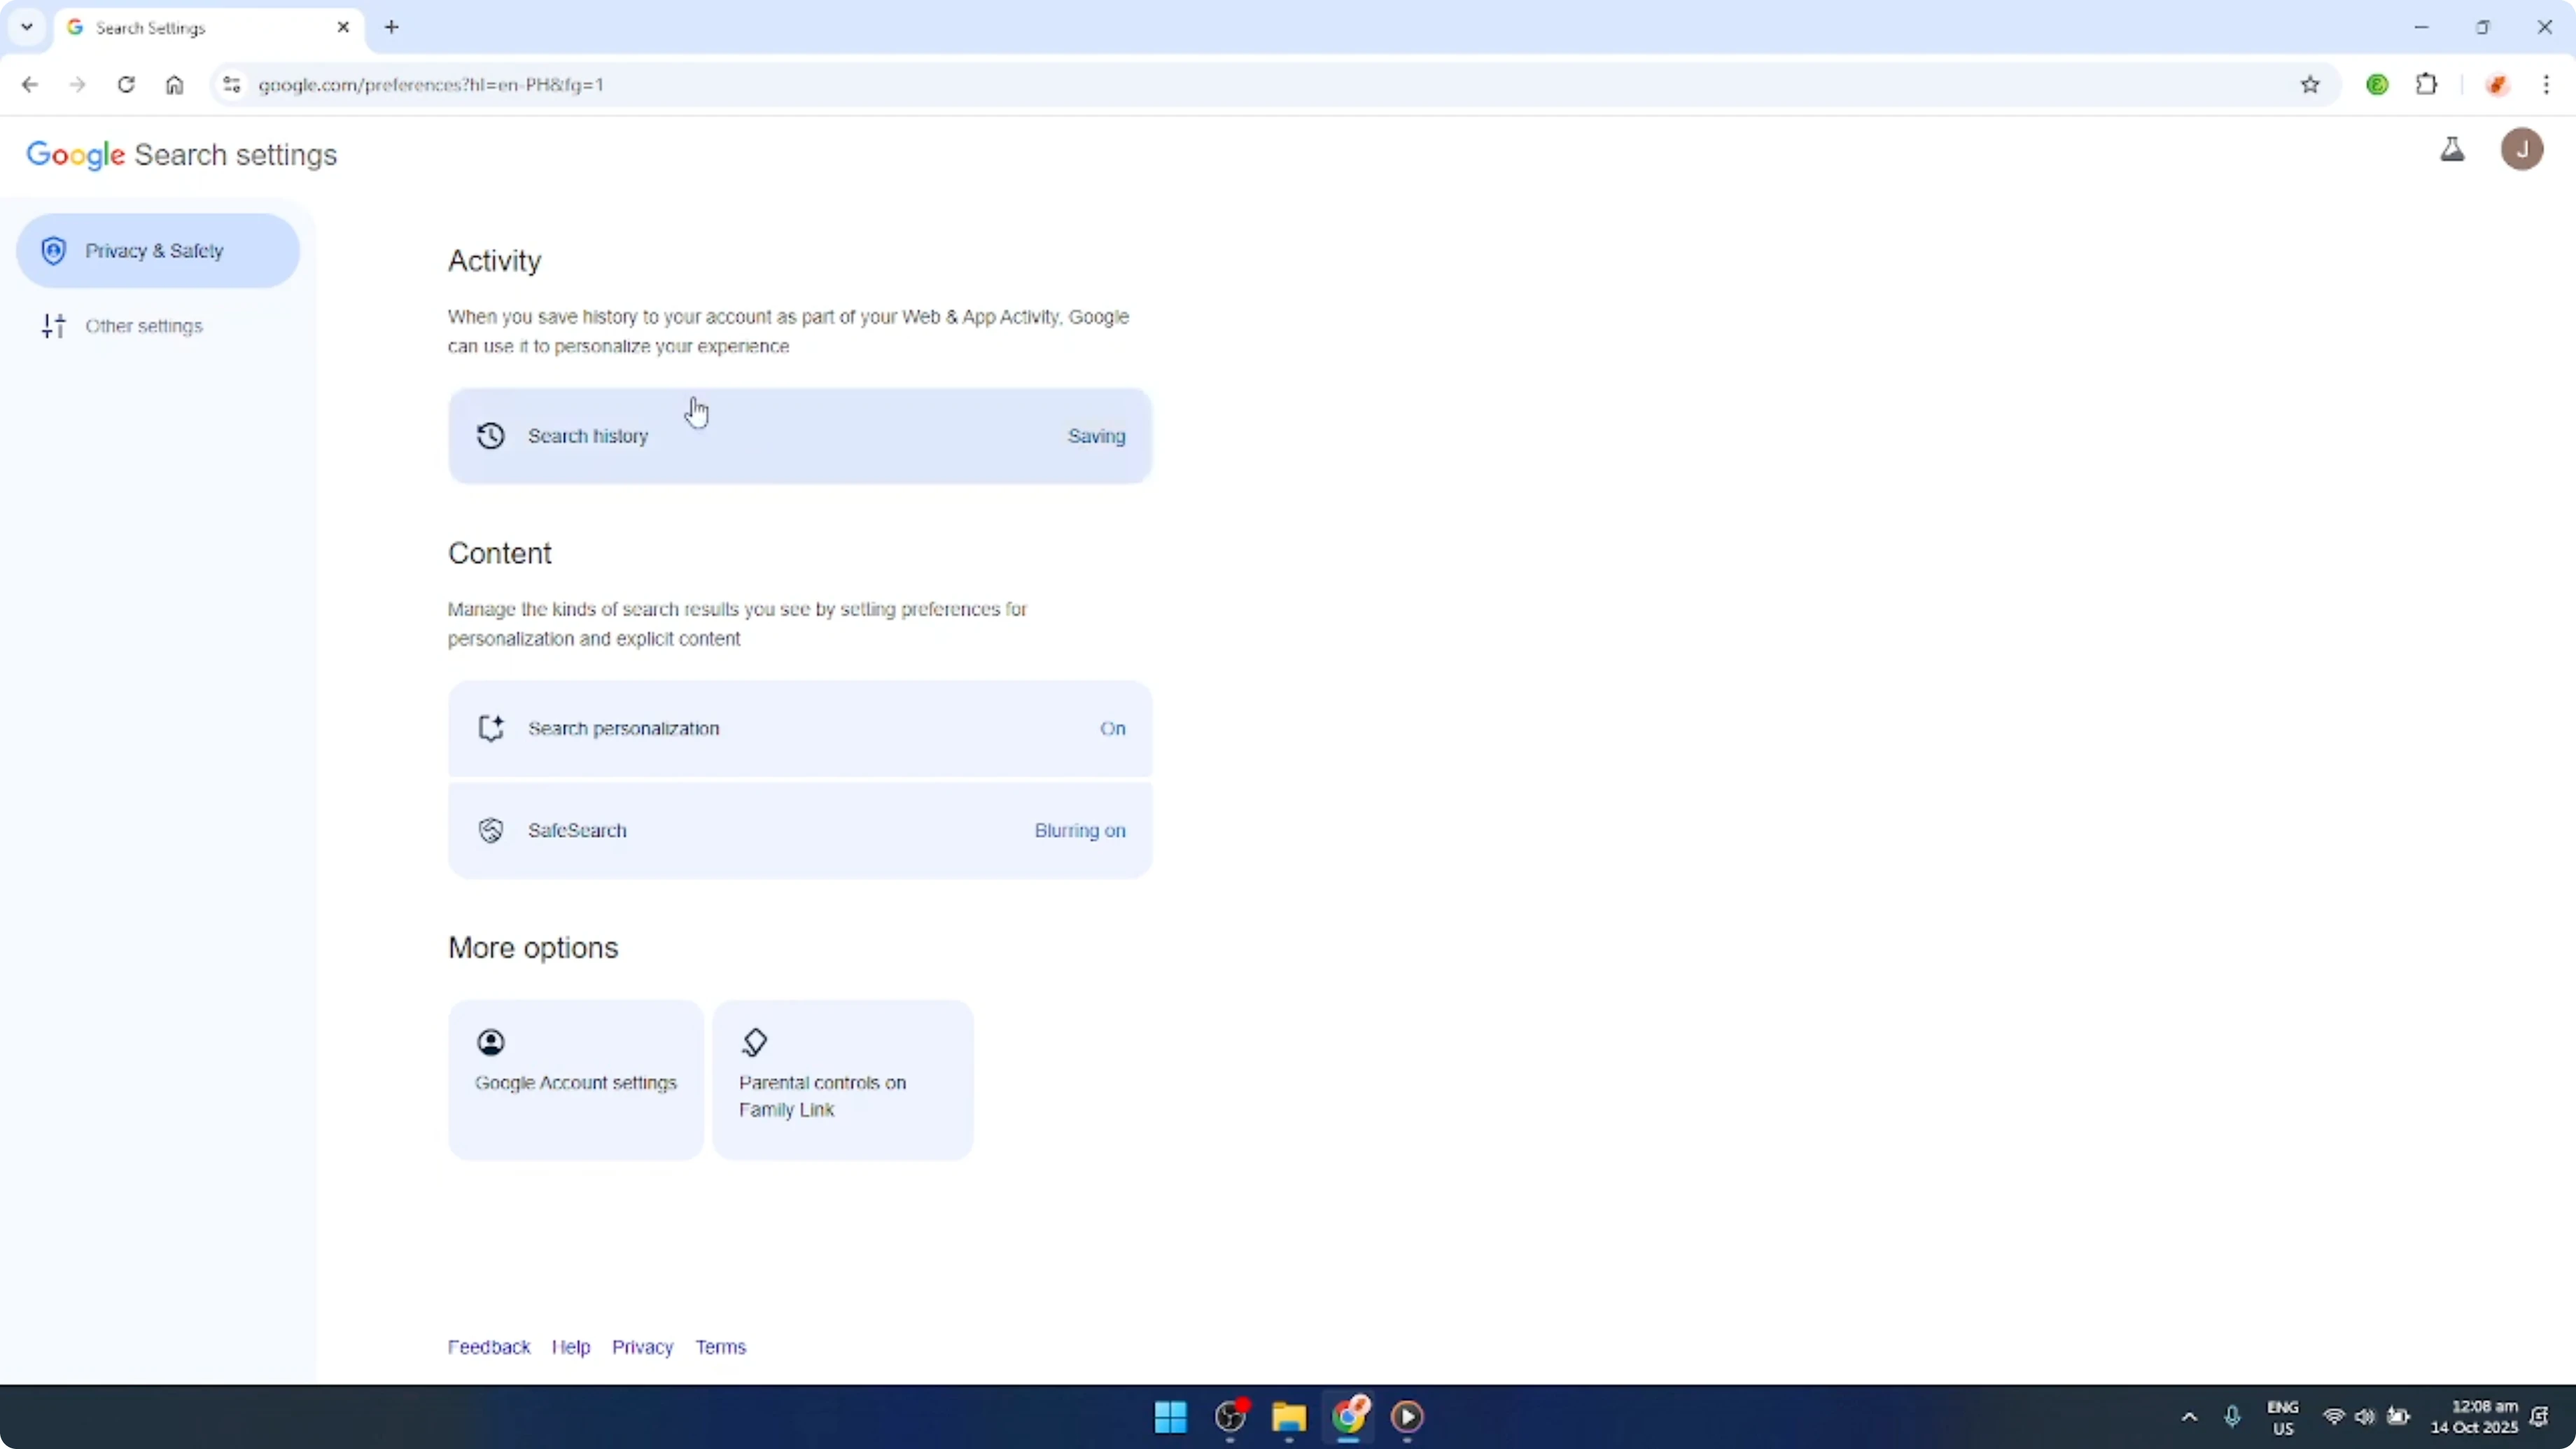Open the tab search dropdown arrow

pos(27,27)
